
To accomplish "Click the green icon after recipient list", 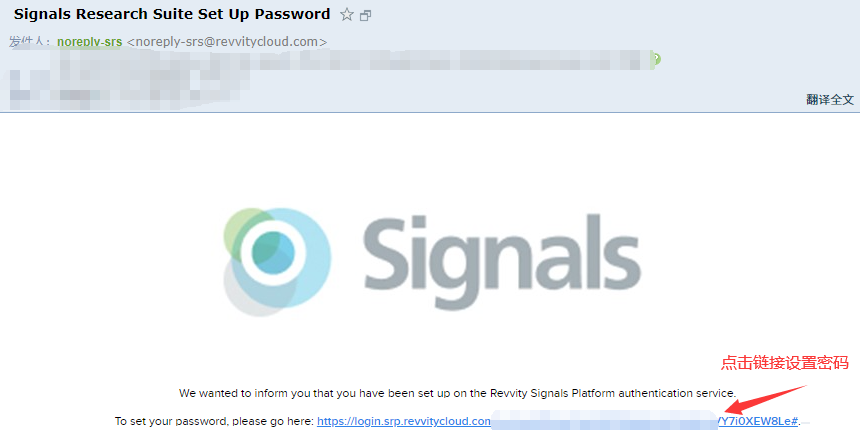I will (656, 59).
